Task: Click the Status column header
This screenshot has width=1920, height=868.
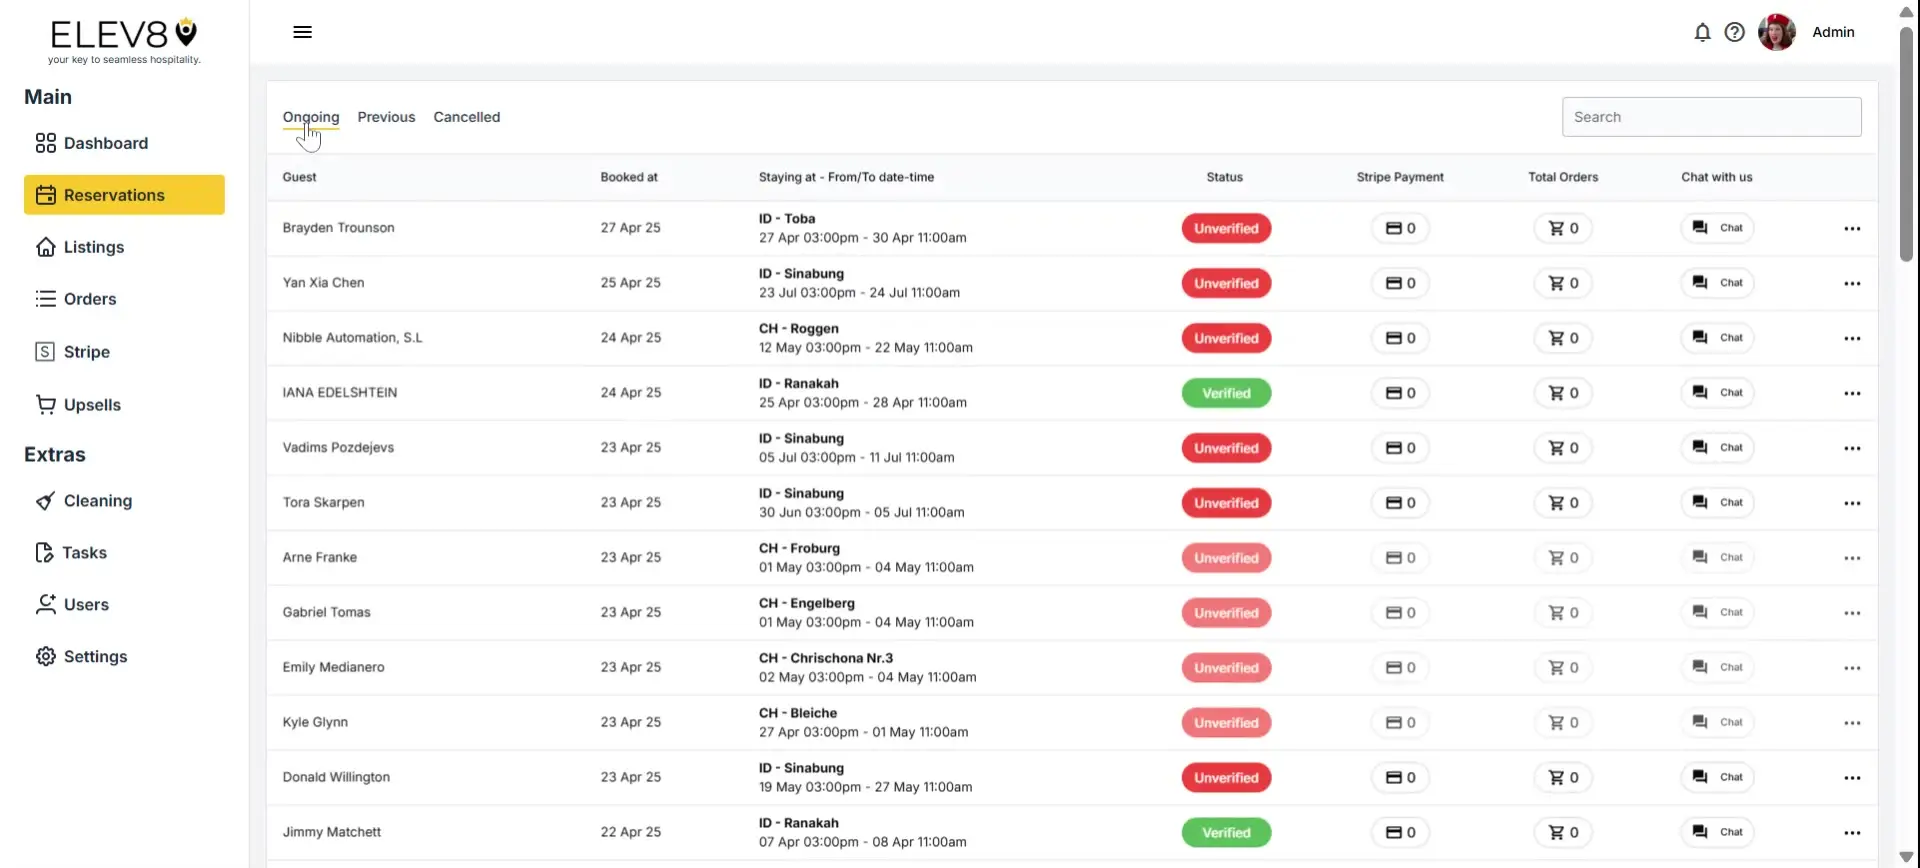Action: tap(1224, 177)
